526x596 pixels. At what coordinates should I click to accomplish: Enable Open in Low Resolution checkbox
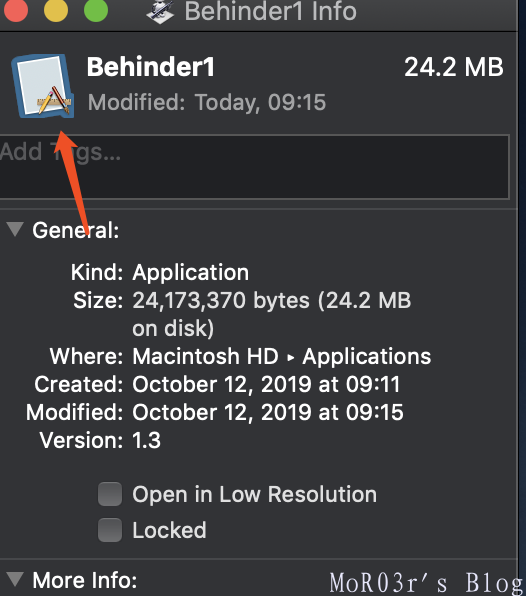click(110, 494)
